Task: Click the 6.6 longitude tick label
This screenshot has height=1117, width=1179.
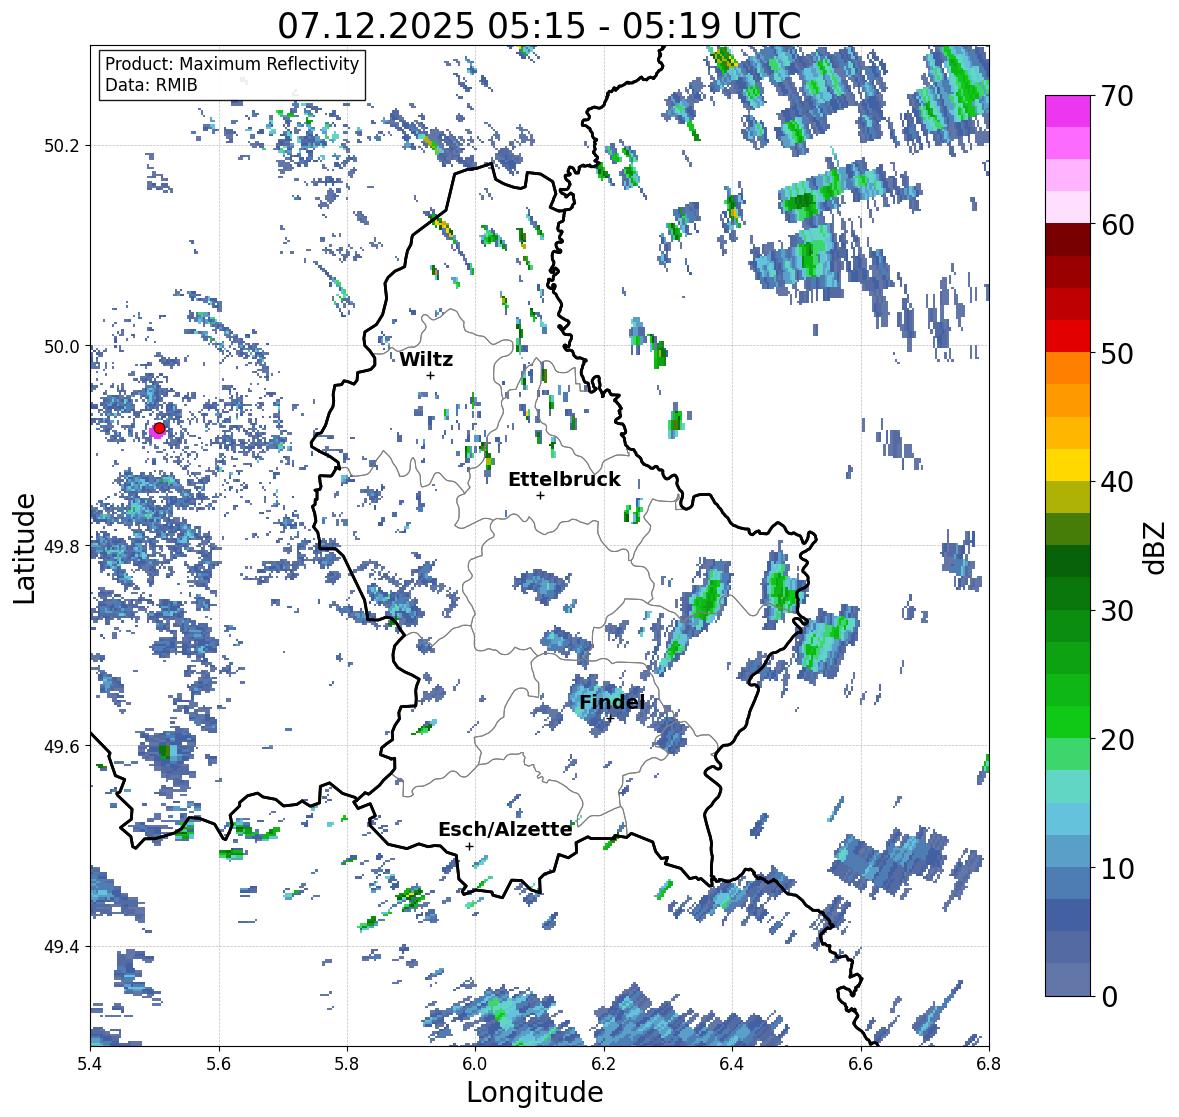Action: 860,1064
